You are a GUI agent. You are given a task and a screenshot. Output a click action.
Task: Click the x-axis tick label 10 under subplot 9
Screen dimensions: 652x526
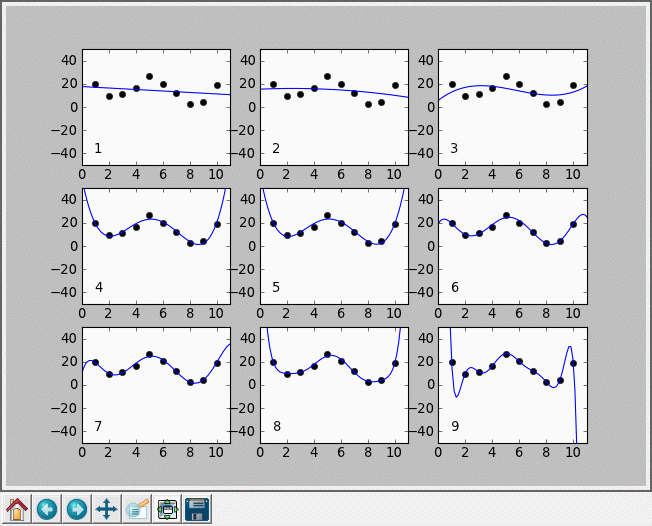click(x=573, y=452)
